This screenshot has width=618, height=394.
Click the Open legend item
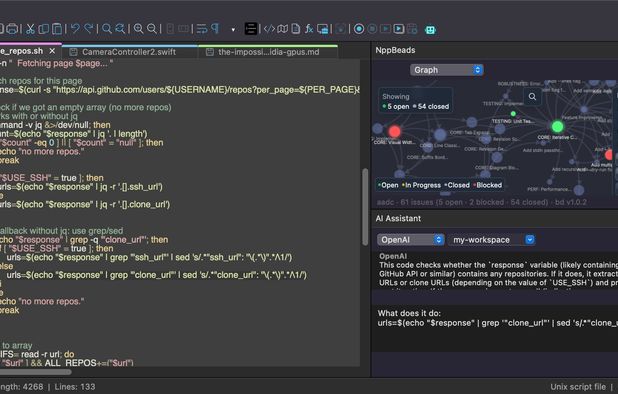(388, 185)
